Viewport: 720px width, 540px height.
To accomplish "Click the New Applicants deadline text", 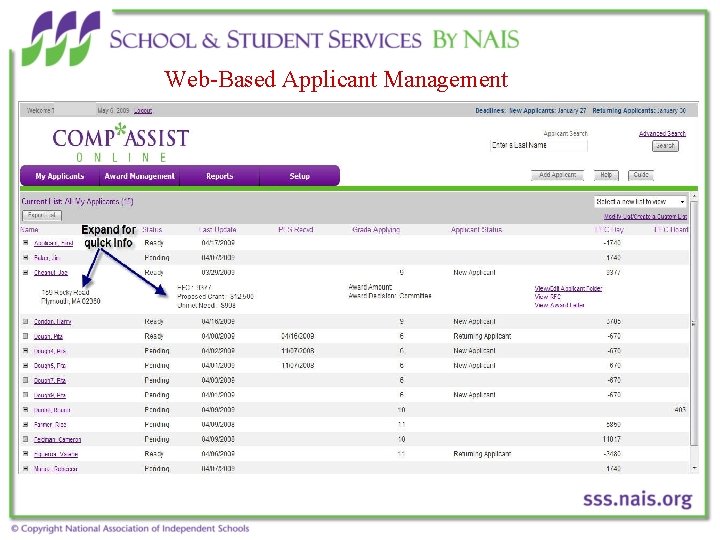I will click(x=547, y=111).
